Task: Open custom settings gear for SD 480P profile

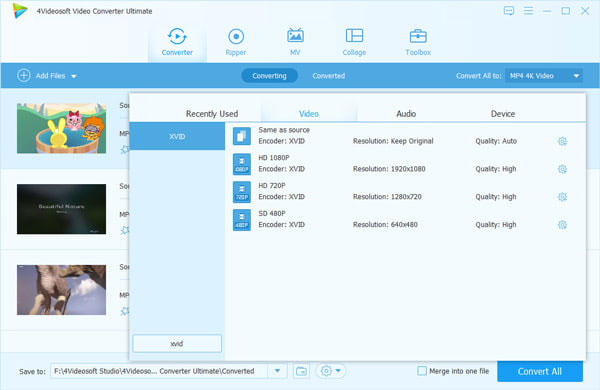Action: [562, 225]
